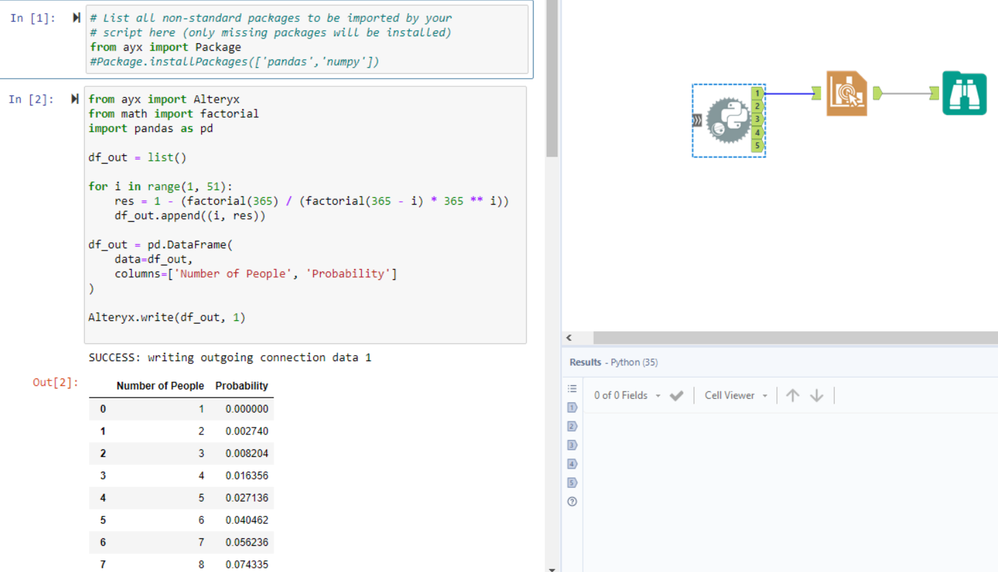The image size is (998, 572).
Task: Click the SUCCESS writing outgoing connection message
Action: click(230, 358)
